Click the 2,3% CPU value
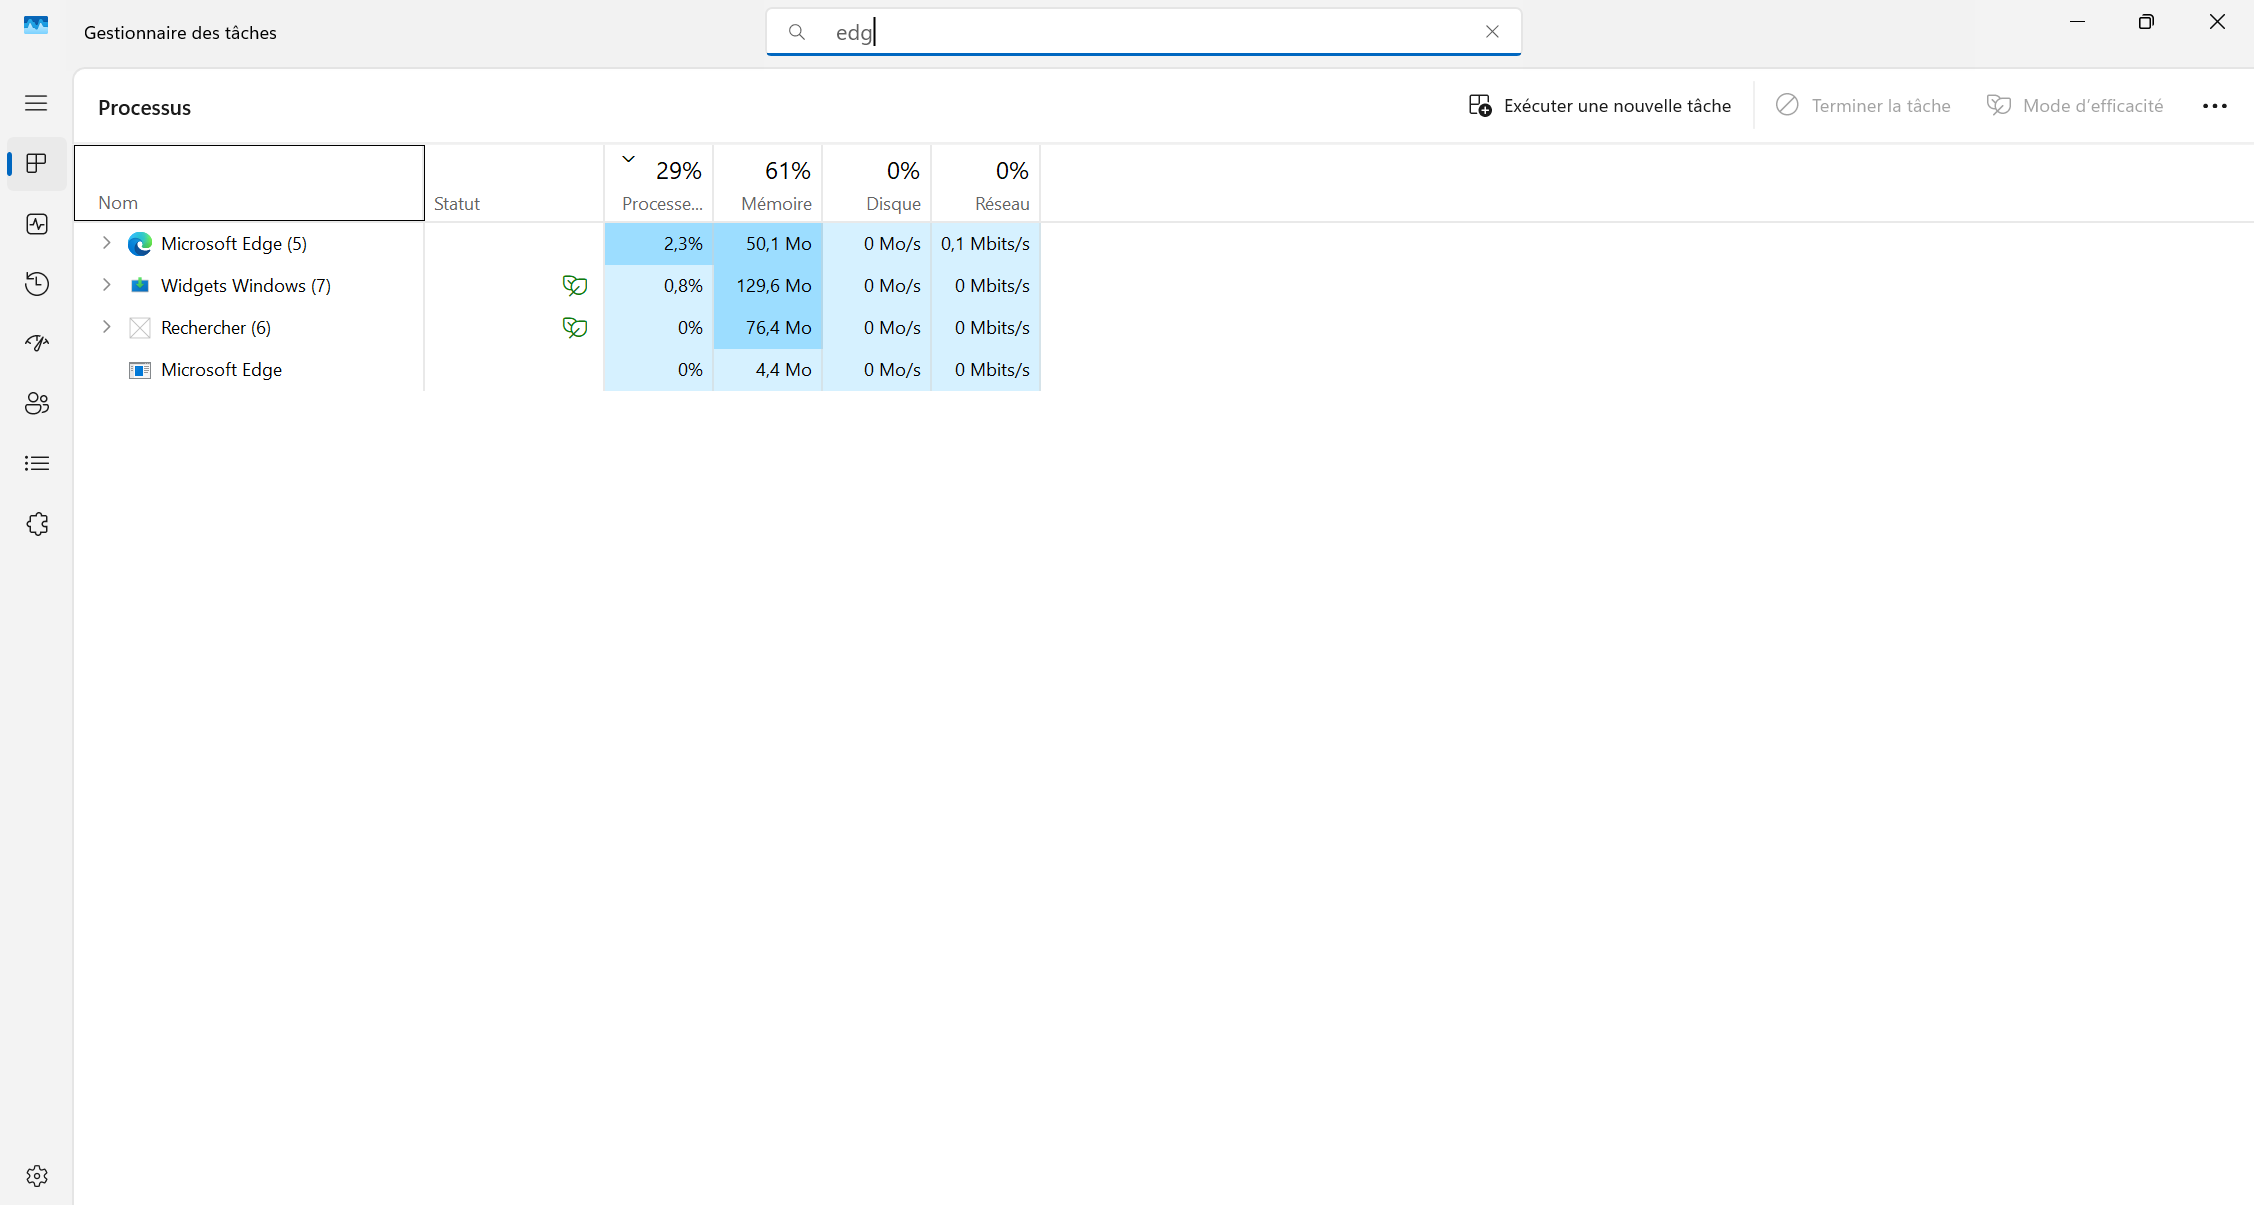This screenshot has width=2254, height=1205. (683, 244)
